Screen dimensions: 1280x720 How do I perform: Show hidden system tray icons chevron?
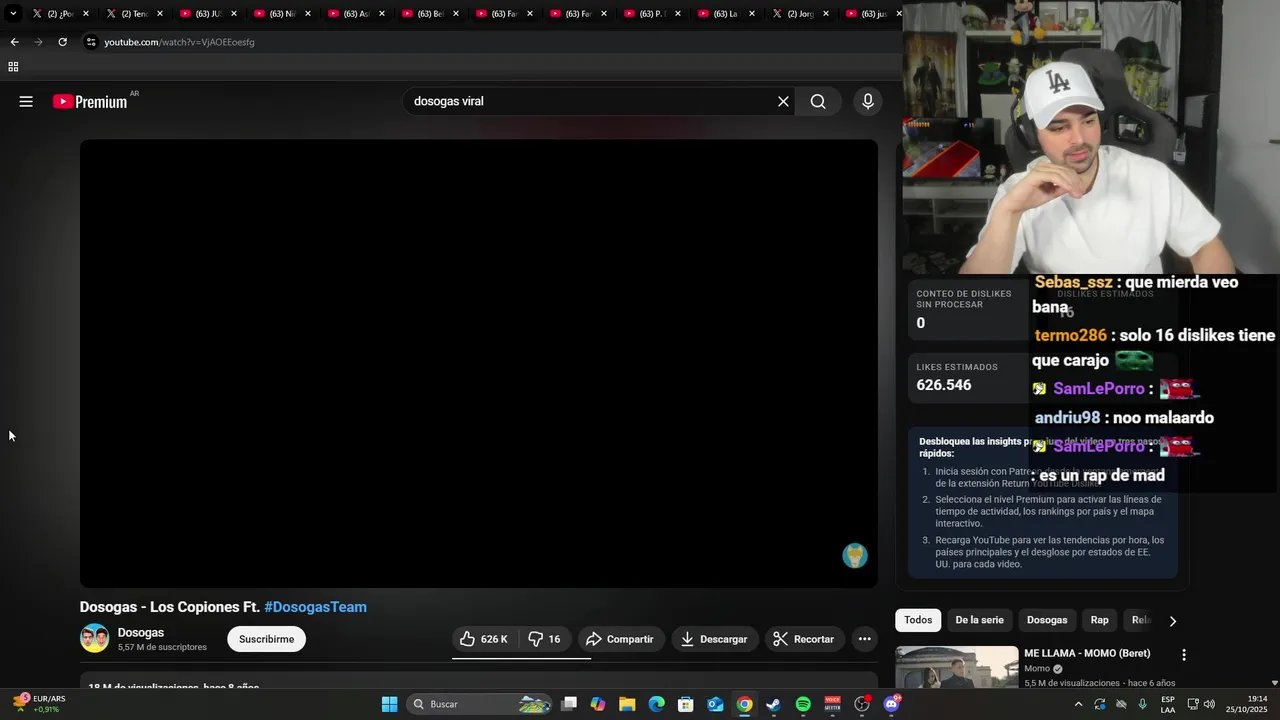[1078, 704]
